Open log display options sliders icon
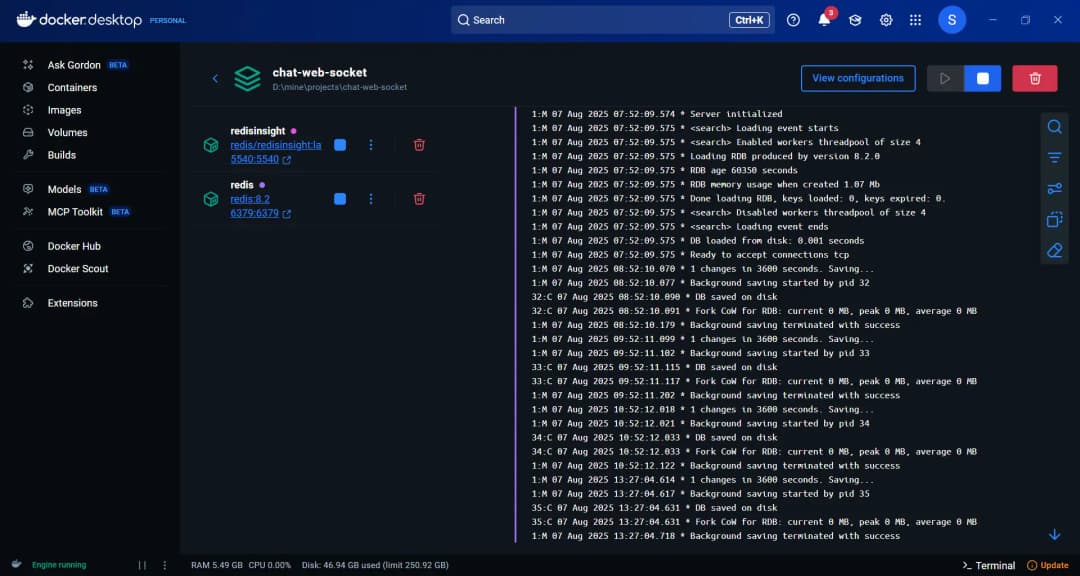The height and width of the screenshot is (576, 1080). (1055, 189)
